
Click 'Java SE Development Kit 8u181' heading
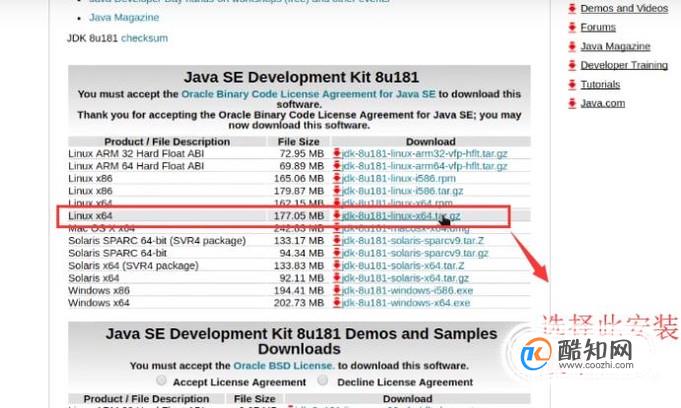pos(301,77)
